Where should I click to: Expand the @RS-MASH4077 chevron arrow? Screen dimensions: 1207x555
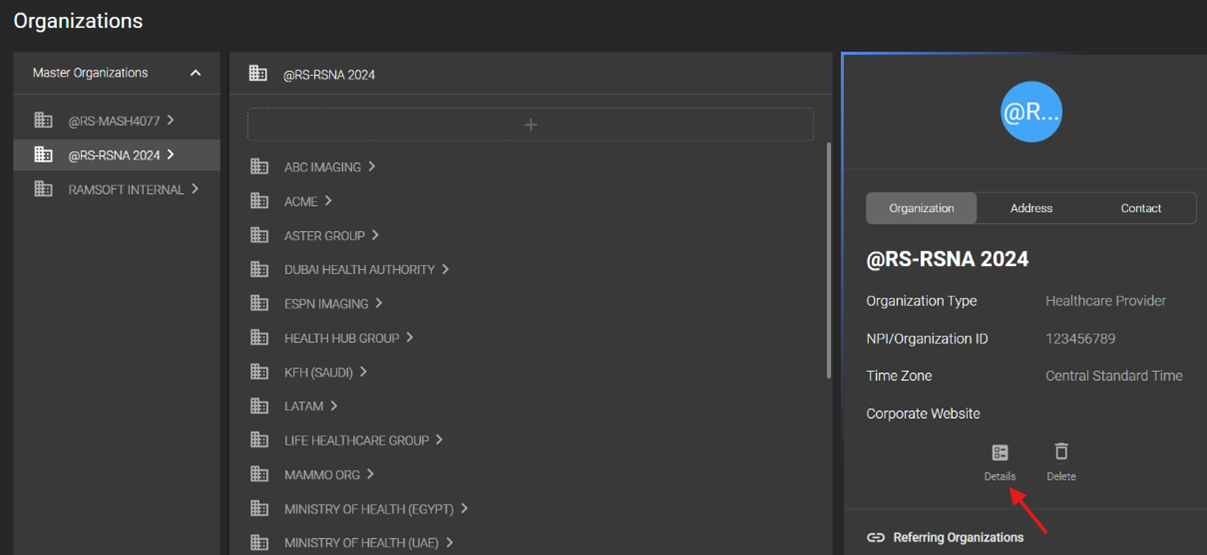click(x=171, y=120)
